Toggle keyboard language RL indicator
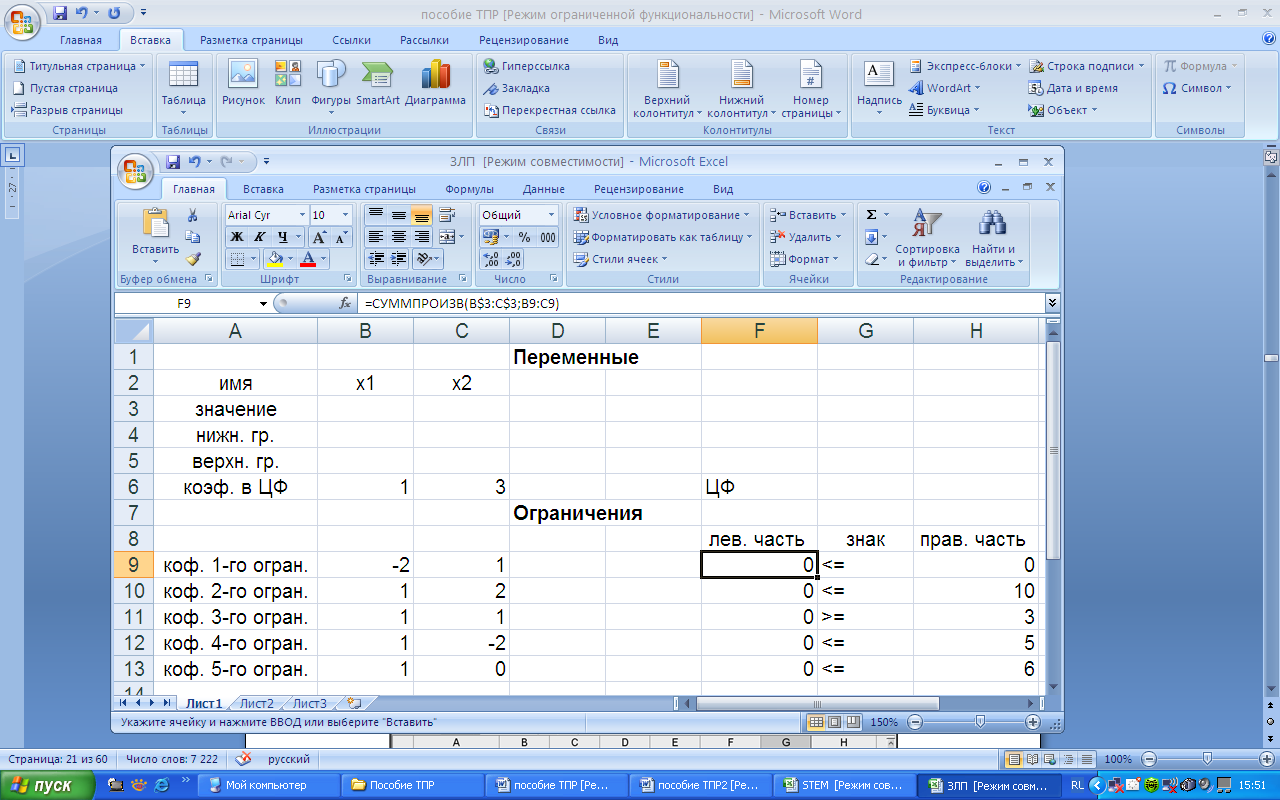The height and width of the screenshot is (800, 1280). (1077, 785)
